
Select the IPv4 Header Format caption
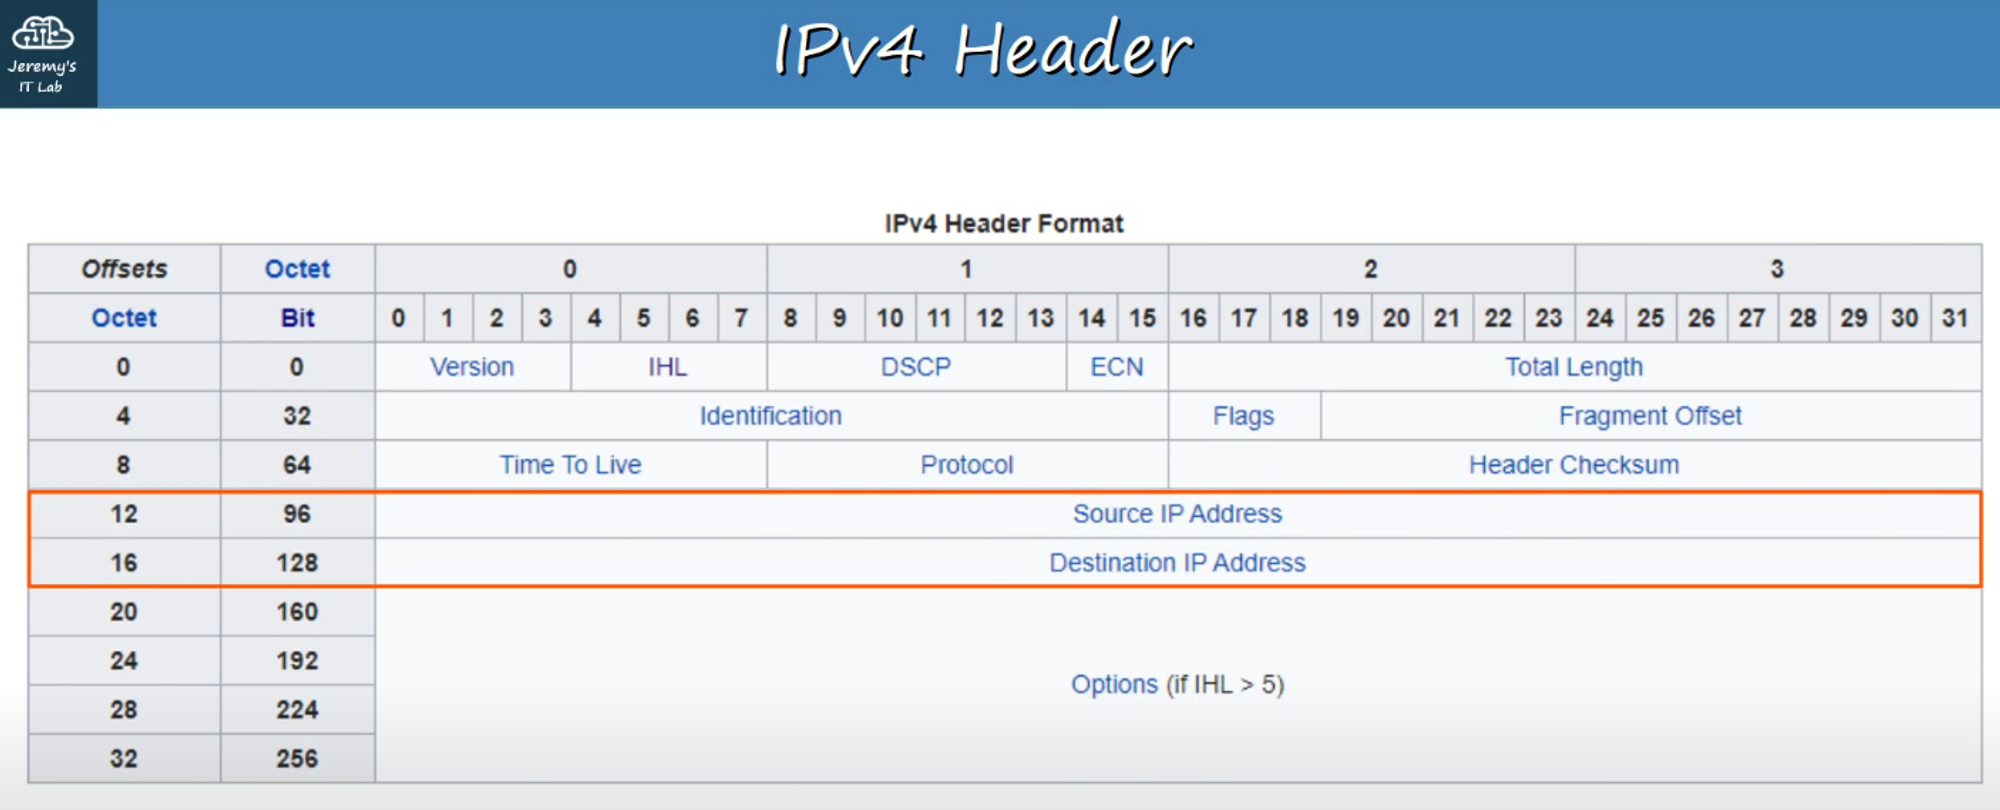[x=1004, y=223]
